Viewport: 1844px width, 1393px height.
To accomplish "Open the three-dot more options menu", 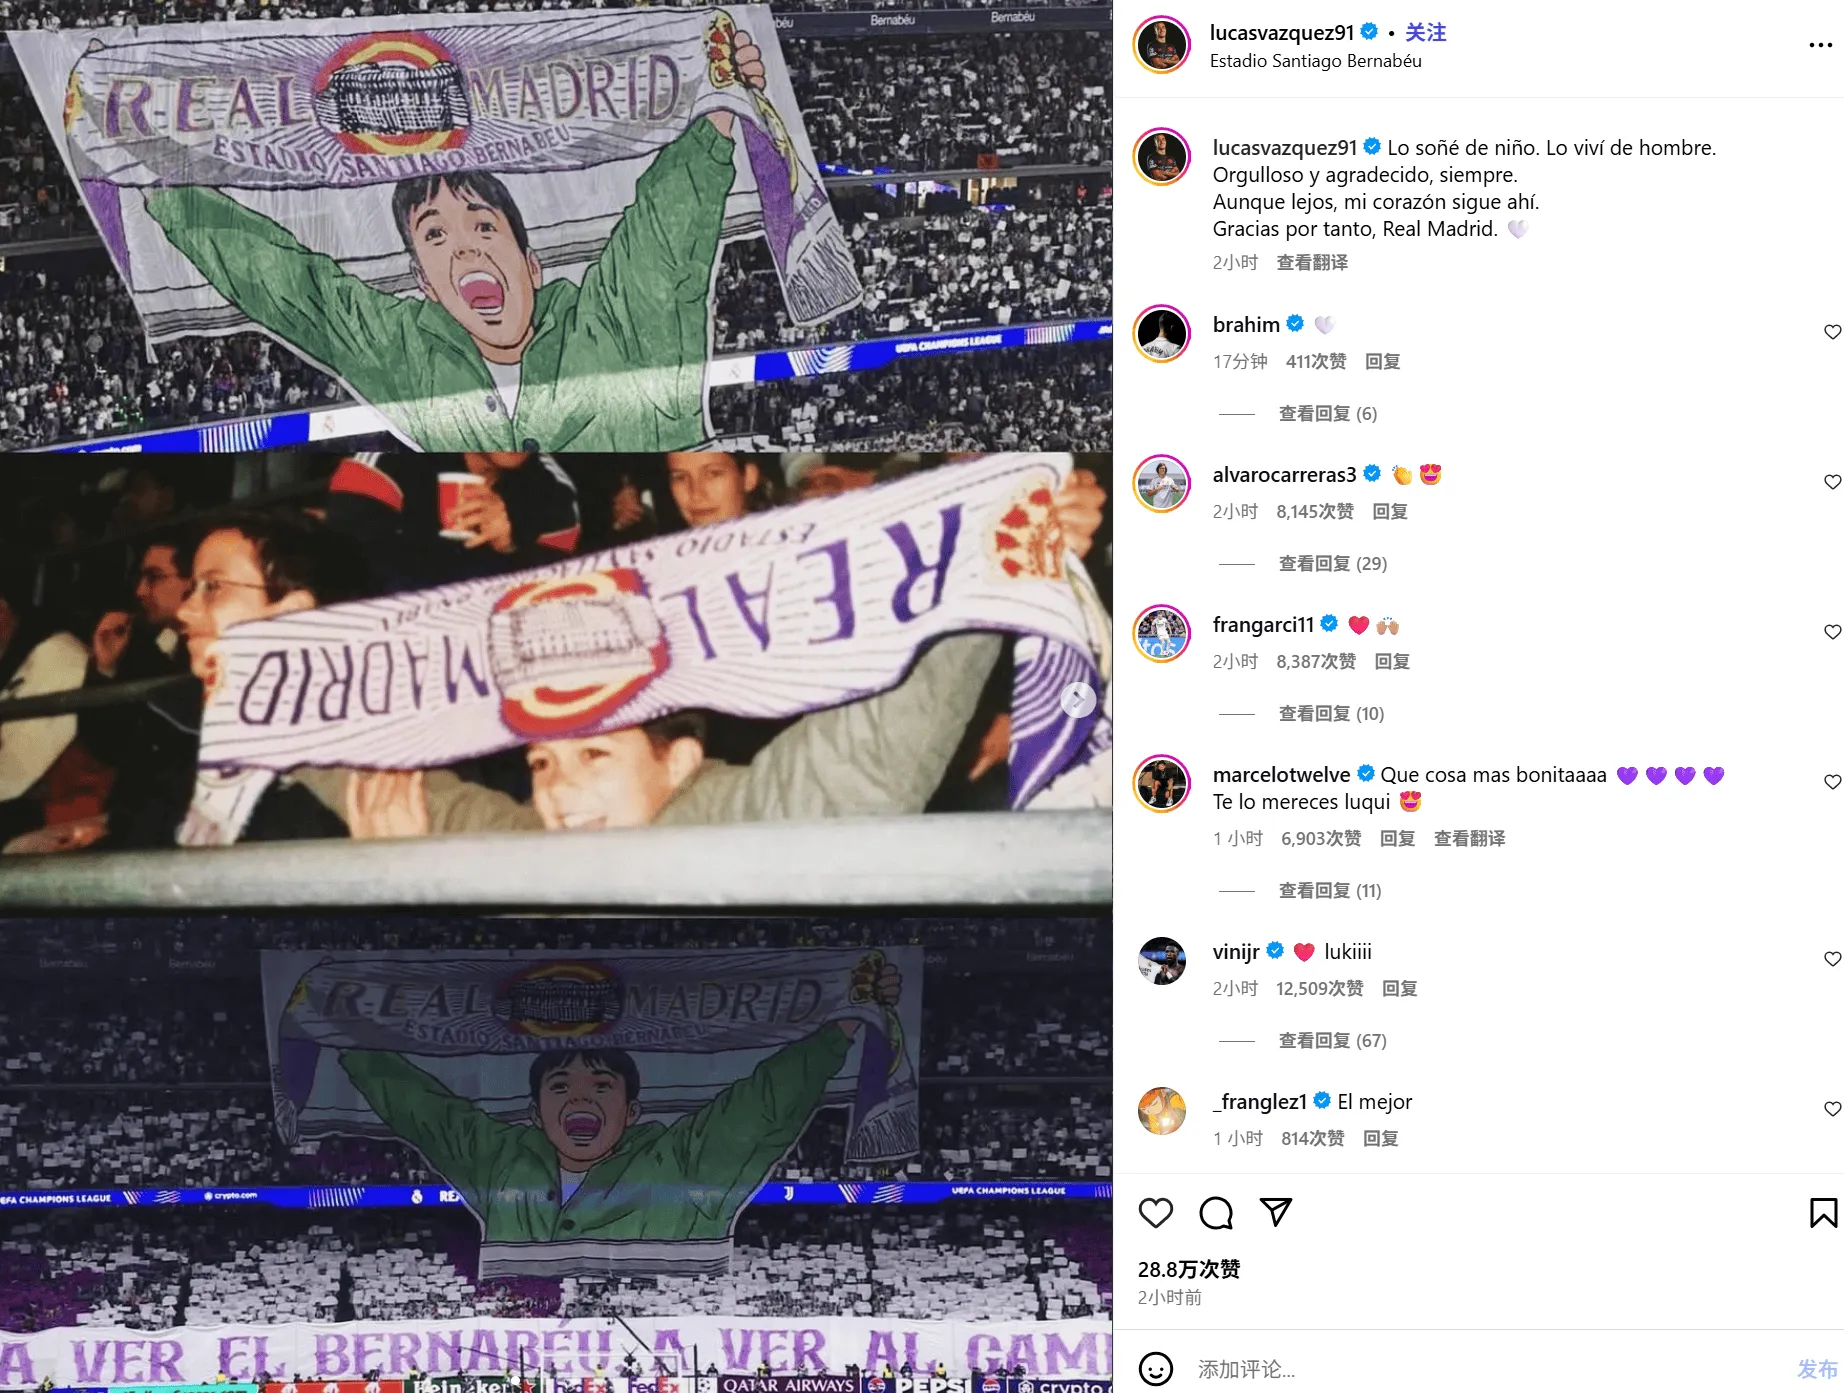I will click(1820, 45).
